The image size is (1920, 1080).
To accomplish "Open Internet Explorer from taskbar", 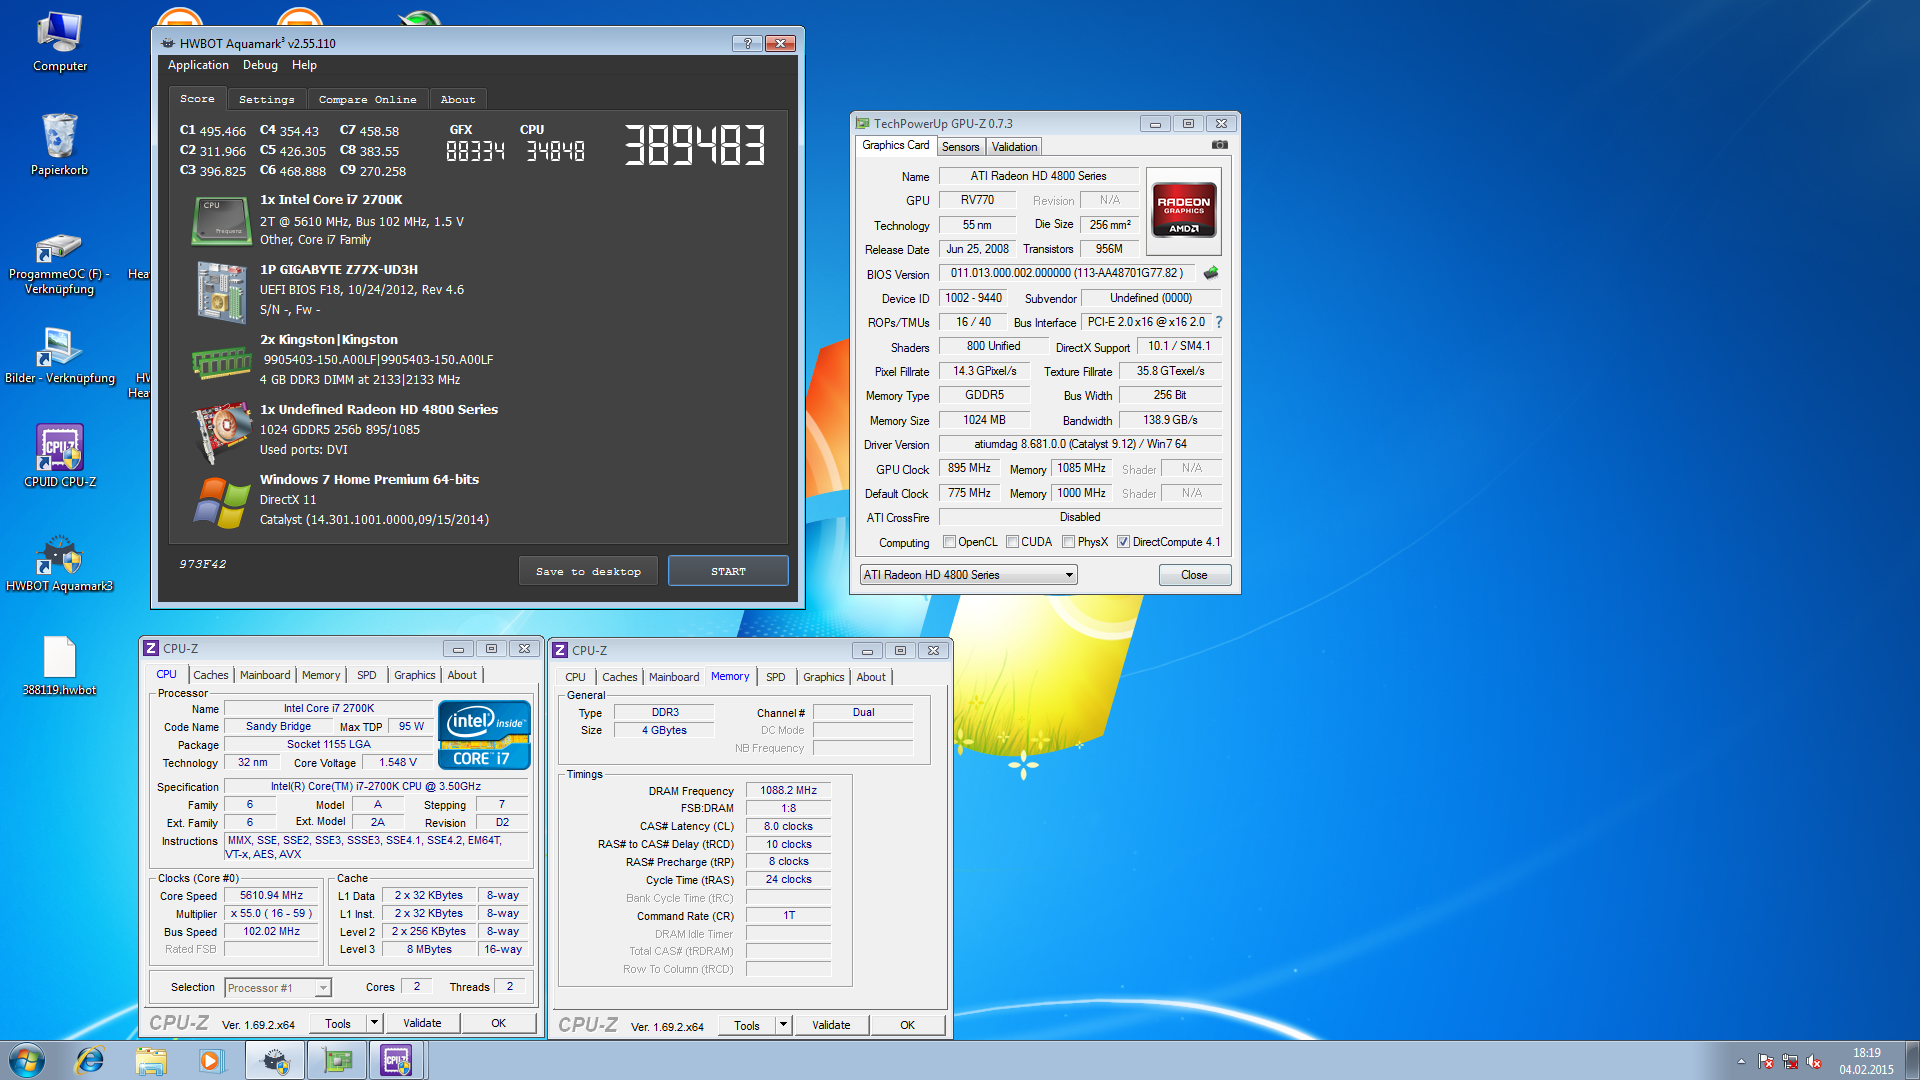I will [90, 1060].
